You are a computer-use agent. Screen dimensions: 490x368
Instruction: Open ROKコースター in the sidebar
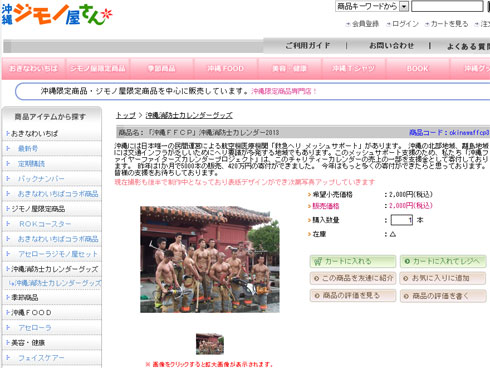45,224
